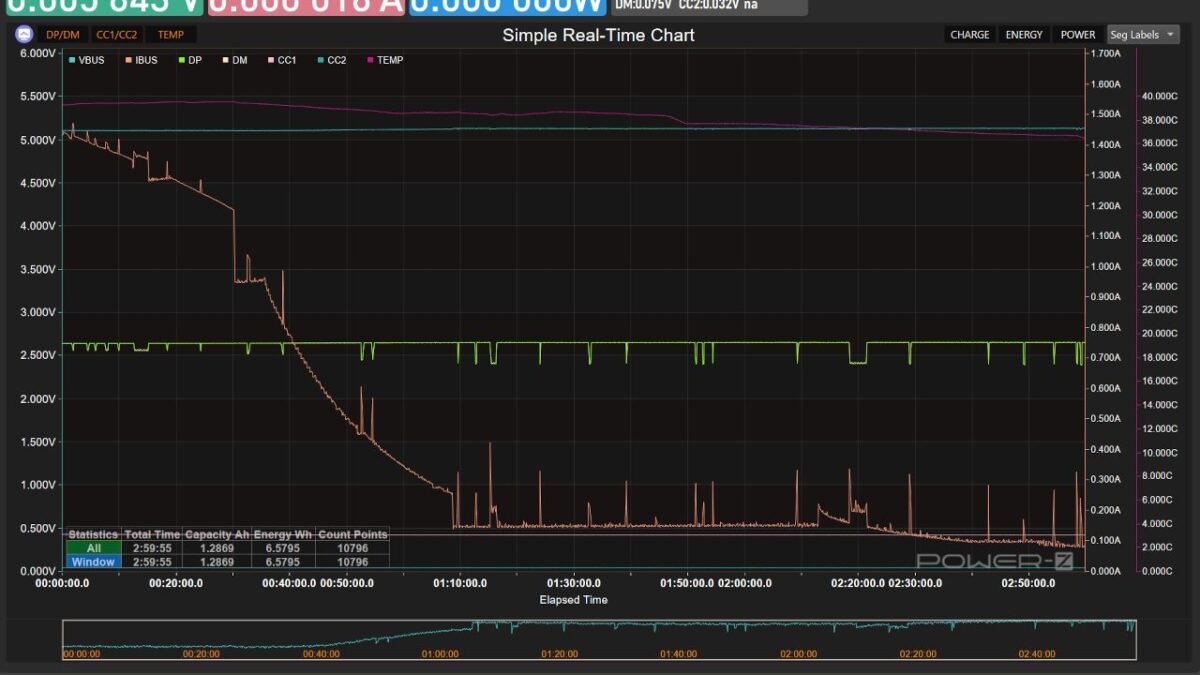Open the Seg Labels dropdown
Image resolution: width=1200 pixels, height=675 pixels.
1143,35
